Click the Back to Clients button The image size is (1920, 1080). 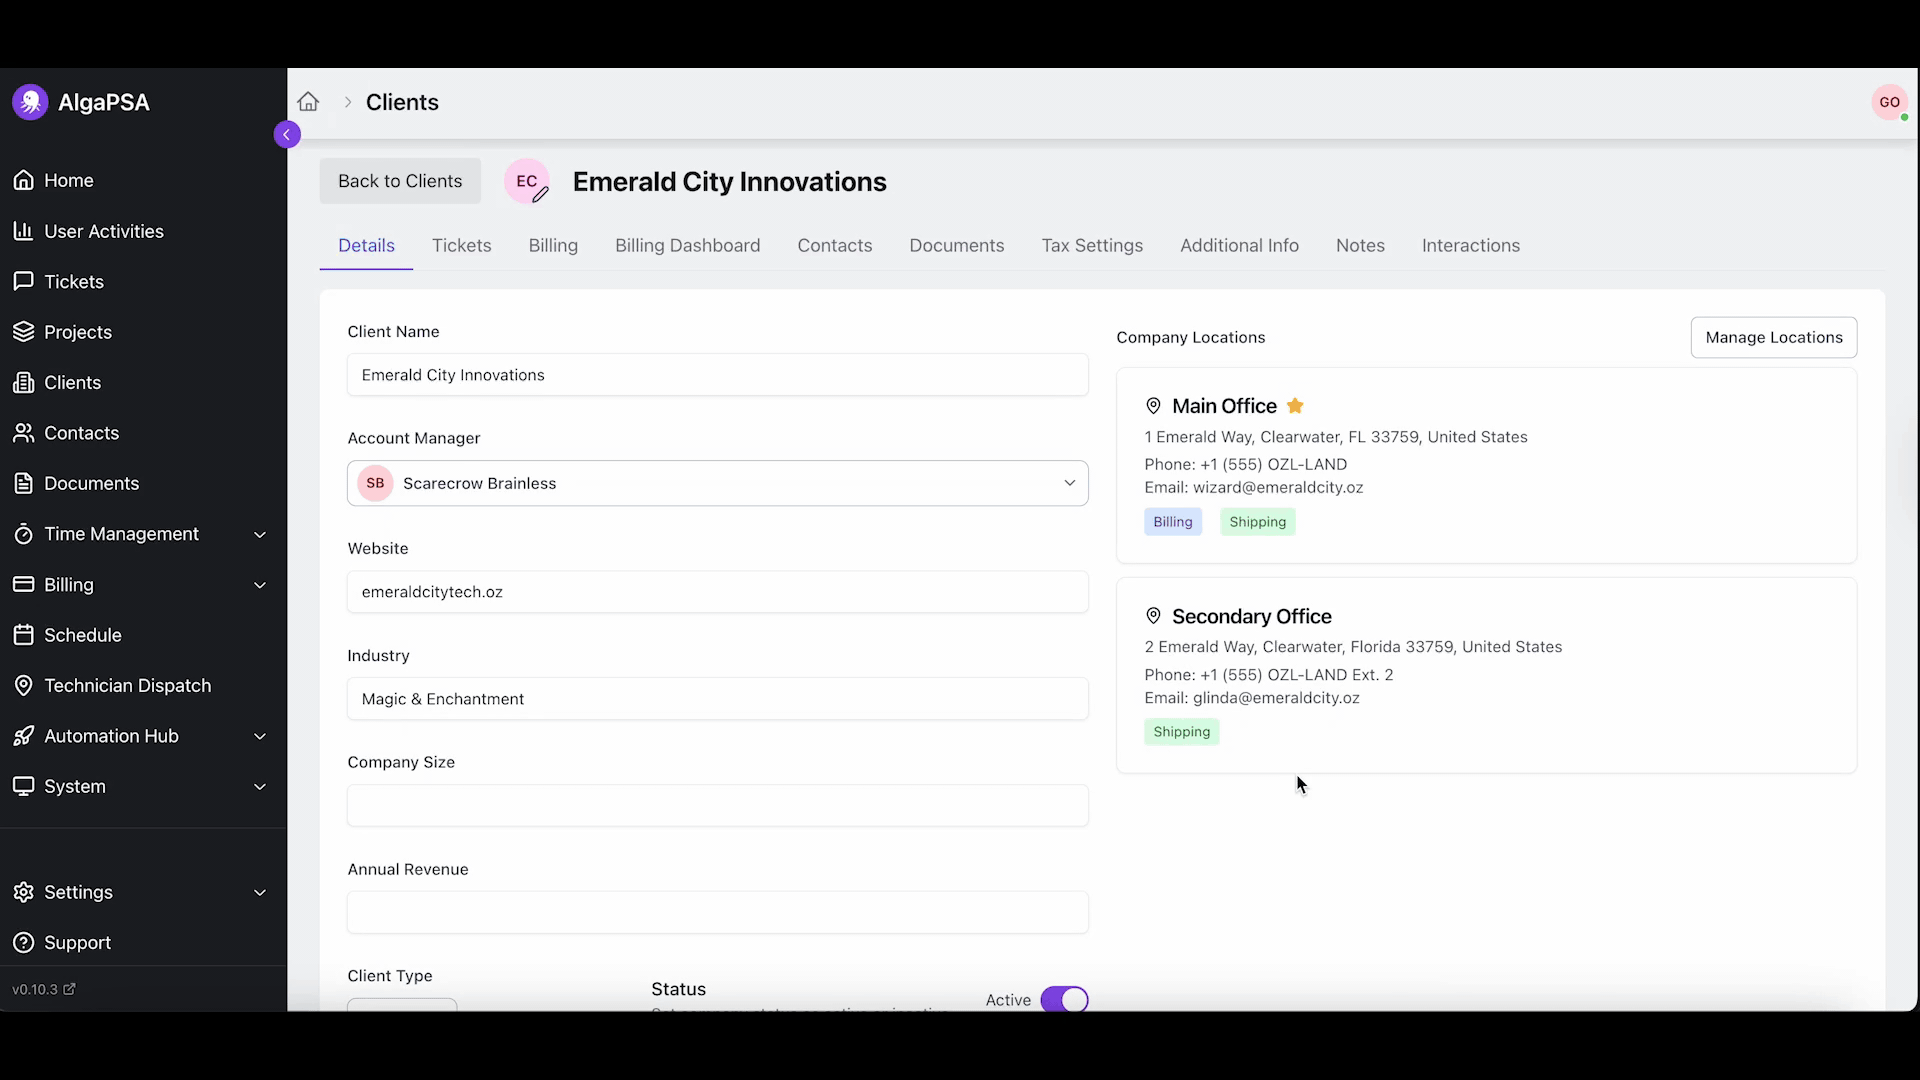[x=400, y=181]
